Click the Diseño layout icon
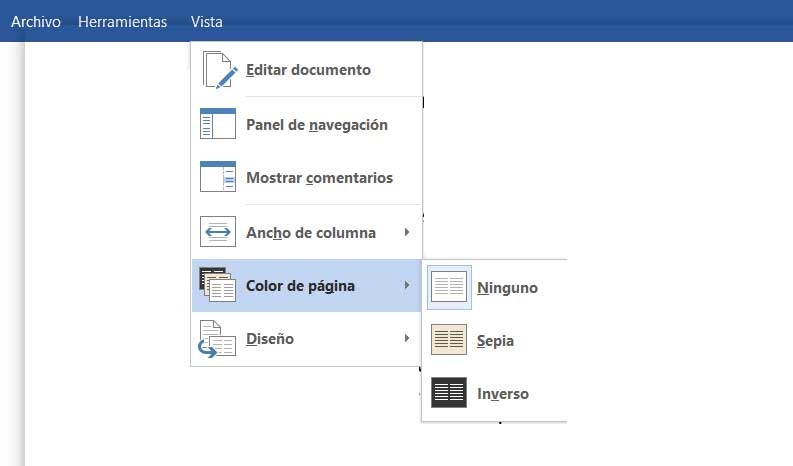Screen dimensions: 793x466 (217, 339)
